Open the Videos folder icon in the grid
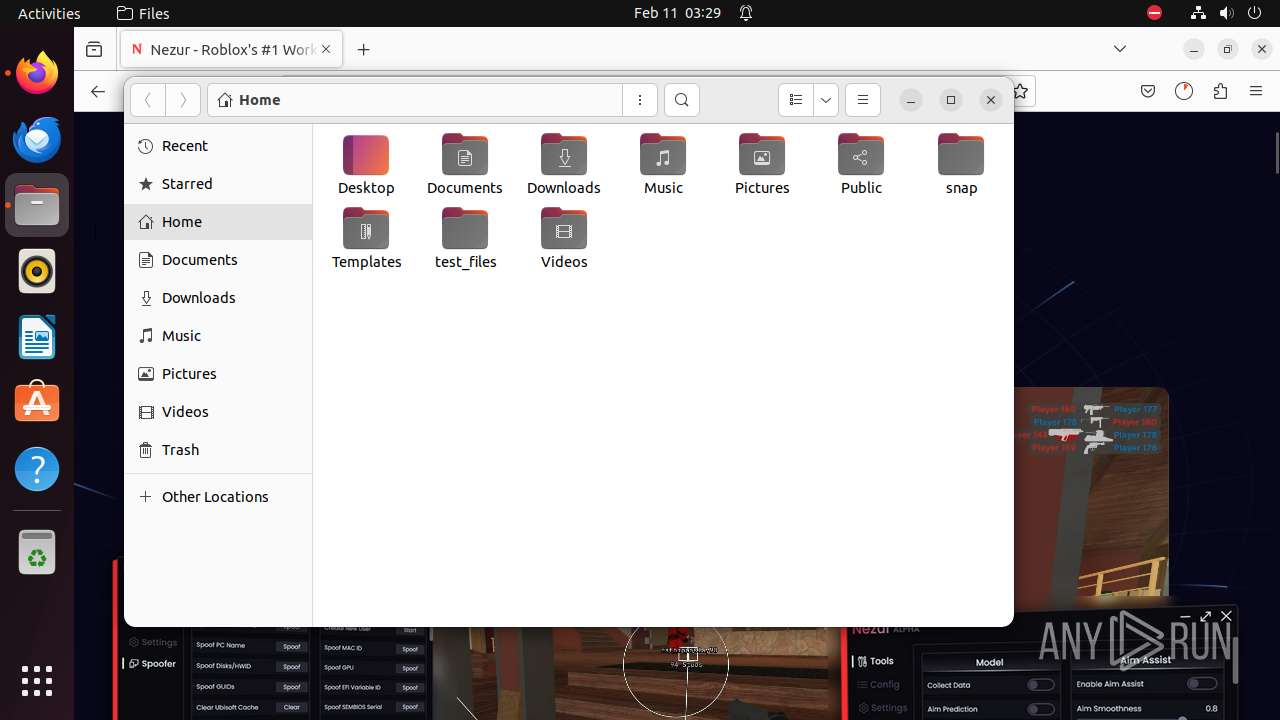Viewport: 1280px width, 720px height. coord(564,240)
